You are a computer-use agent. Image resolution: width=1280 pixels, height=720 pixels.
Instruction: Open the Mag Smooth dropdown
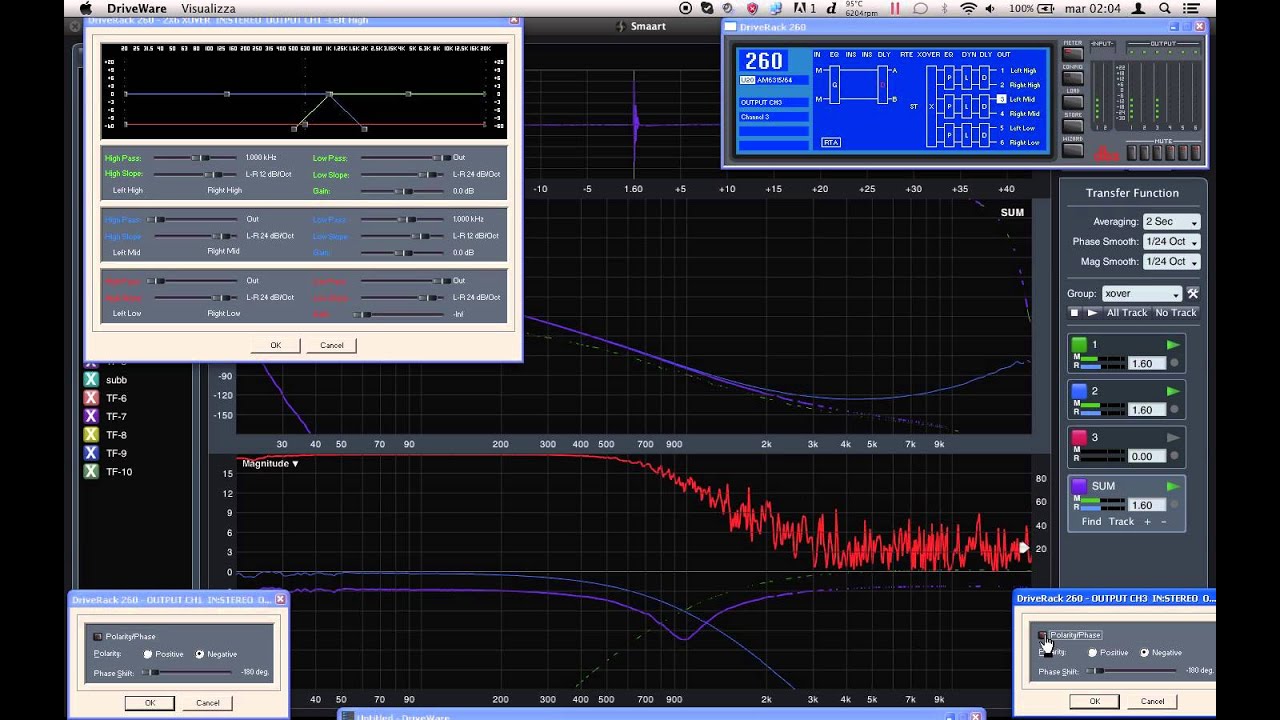tap(1171, 262)
